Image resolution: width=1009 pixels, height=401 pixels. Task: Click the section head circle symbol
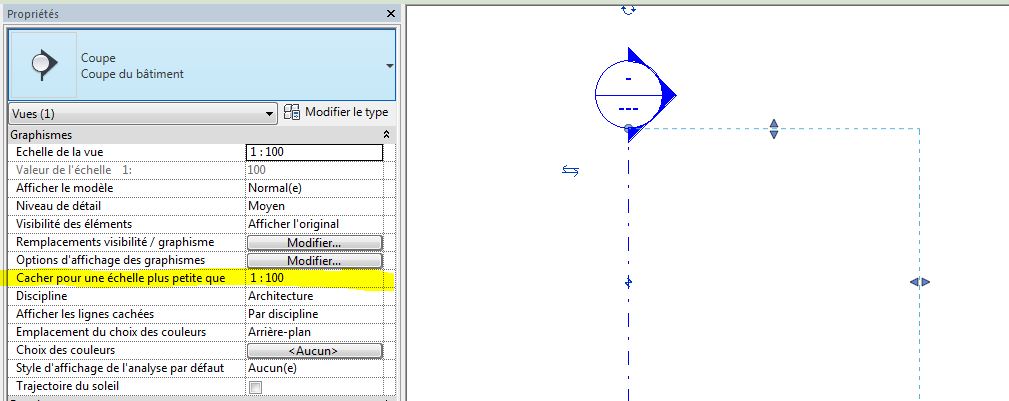coord(629,94)
